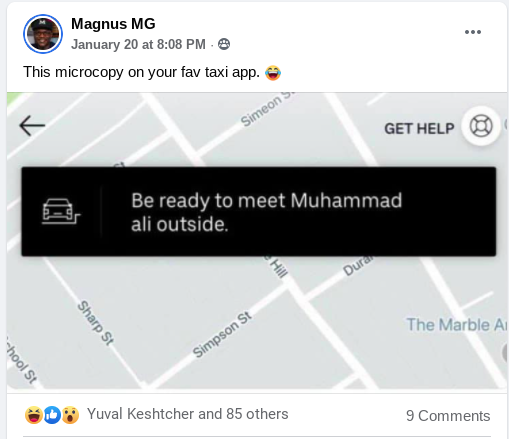
Task: Click the Sharp St label on map
Action: click(96, 323)
